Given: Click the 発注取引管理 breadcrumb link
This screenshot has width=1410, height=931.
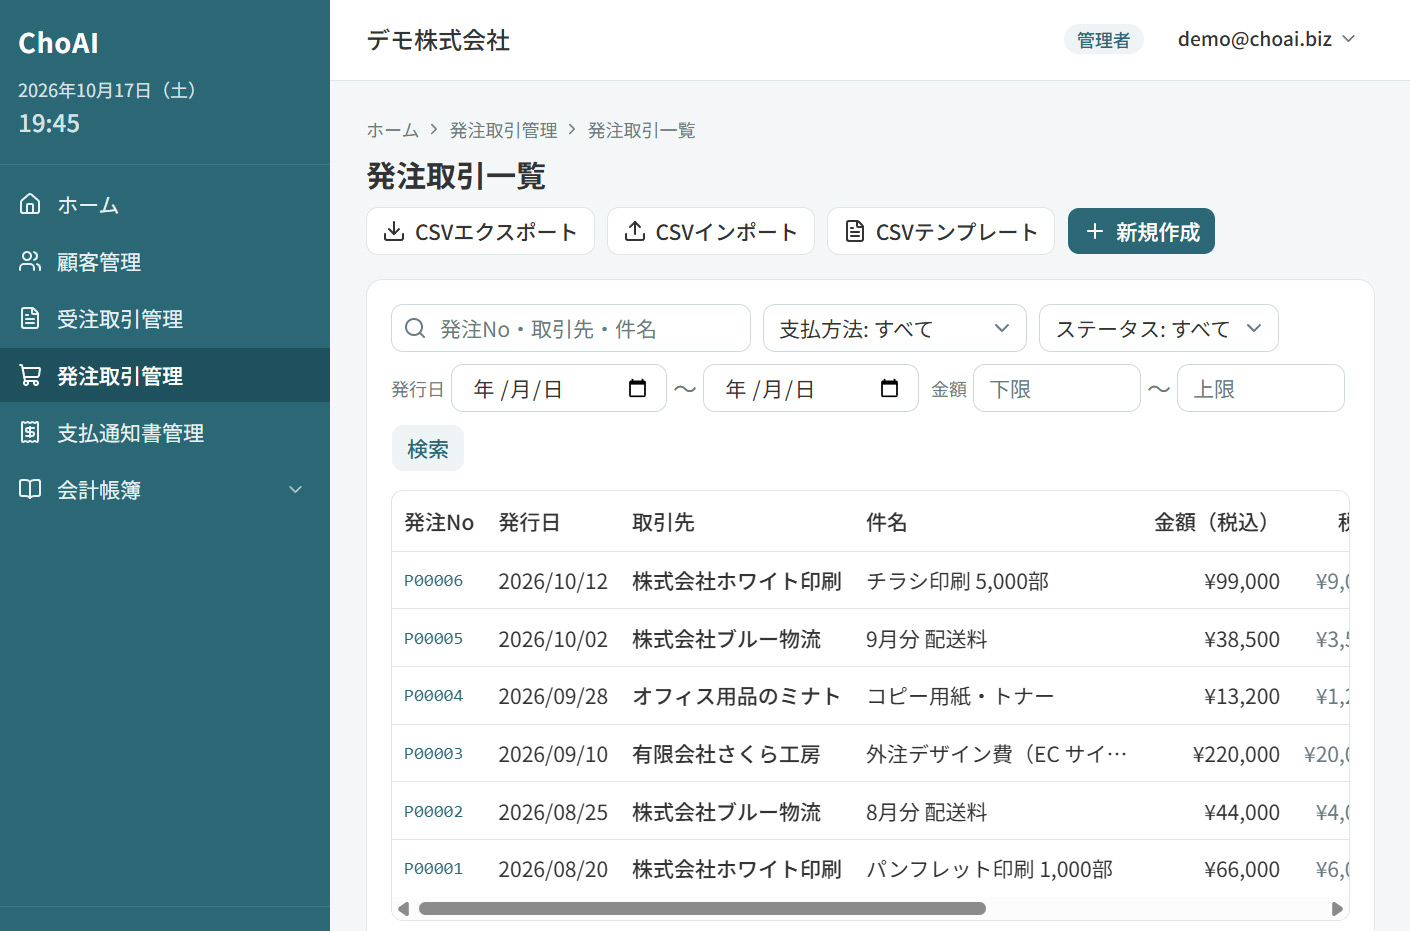Looking at the screenshot, I should [x=504, y=130].
